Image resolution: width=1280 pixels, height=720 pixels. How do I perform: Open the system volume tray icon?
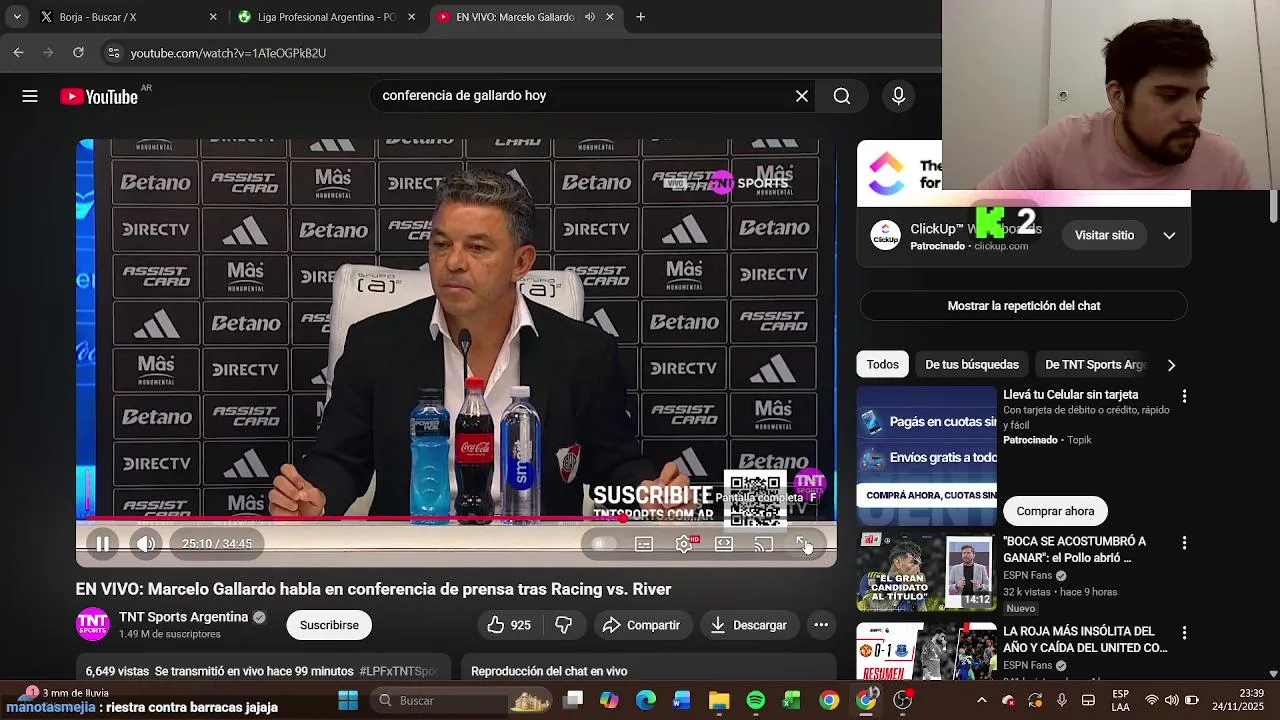(1171, 700)
